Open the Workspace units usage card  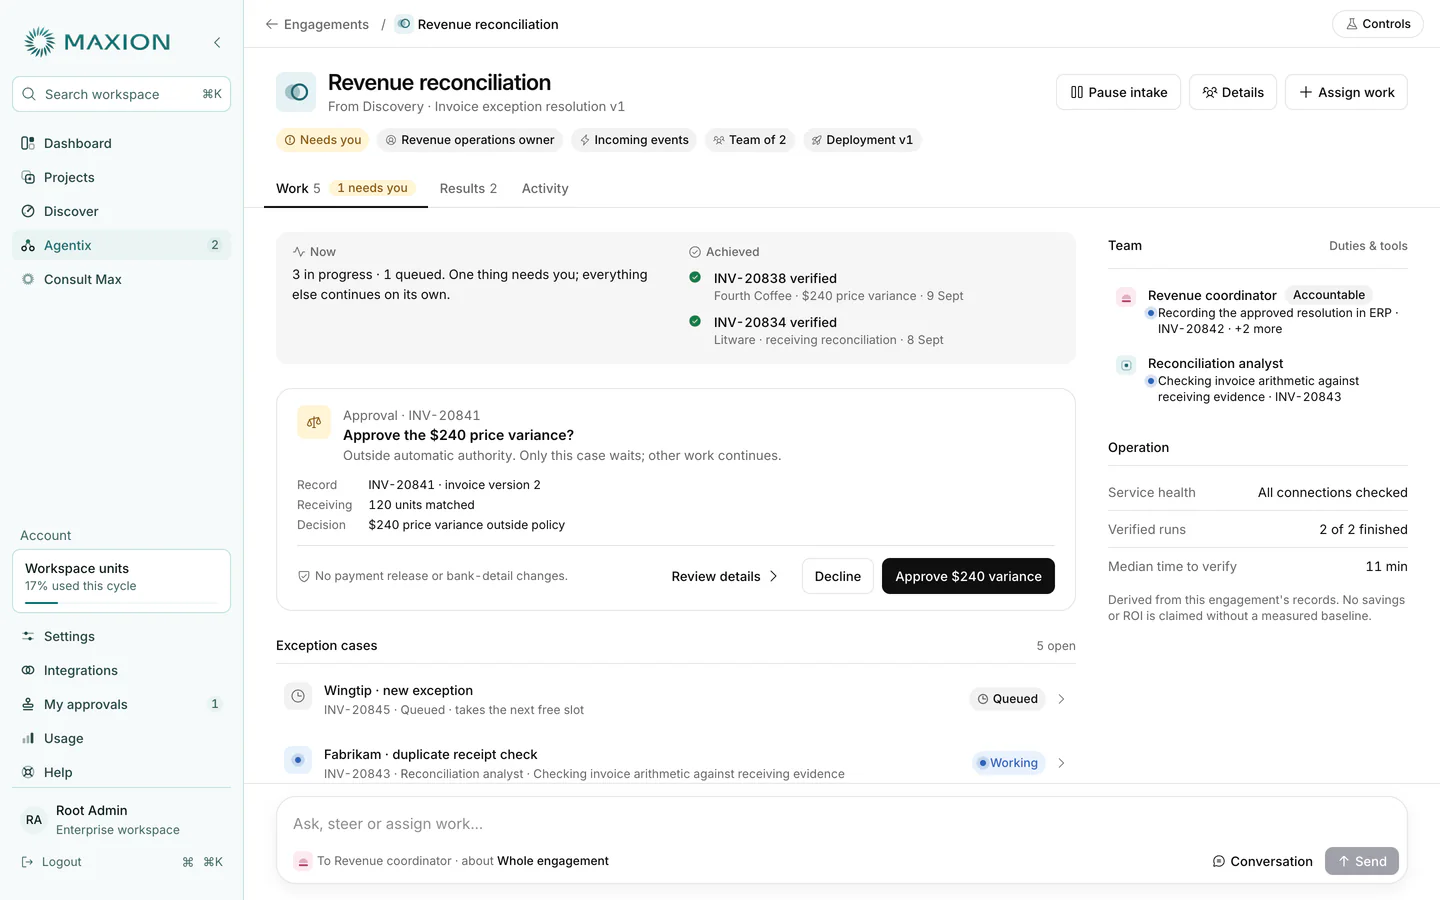[121, 581]
